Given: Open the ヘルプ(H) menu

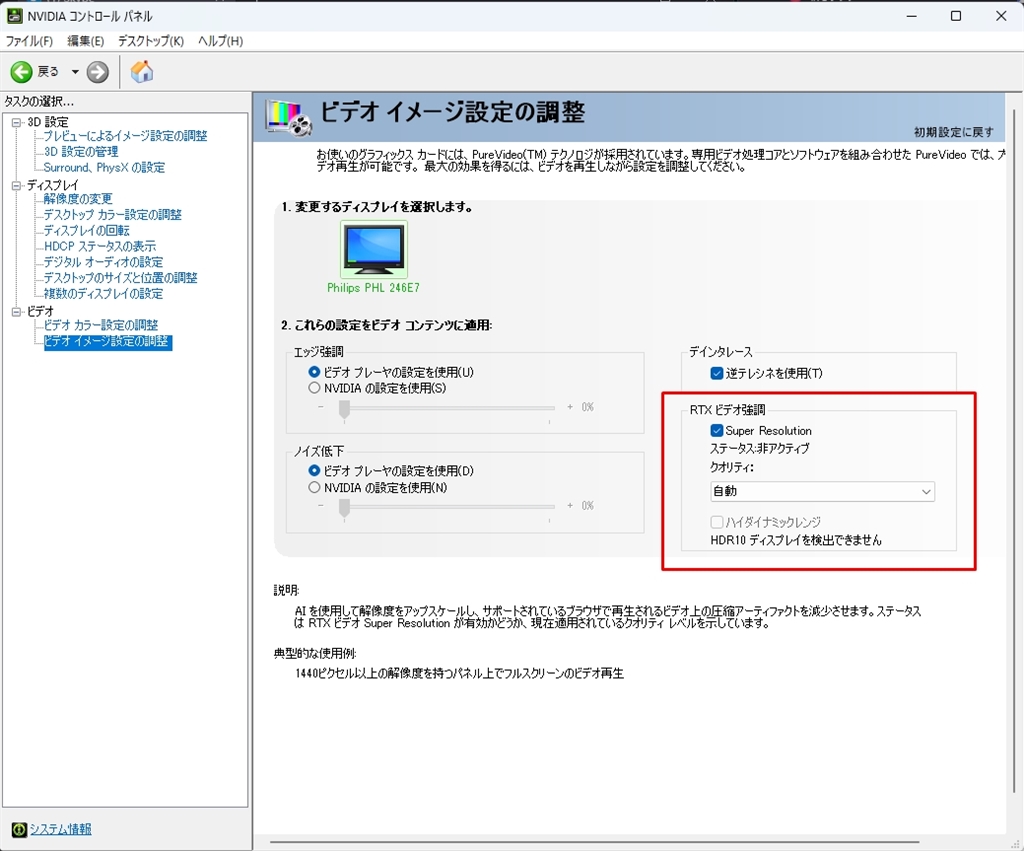Looking at the screenshot, I should (221, 41).
